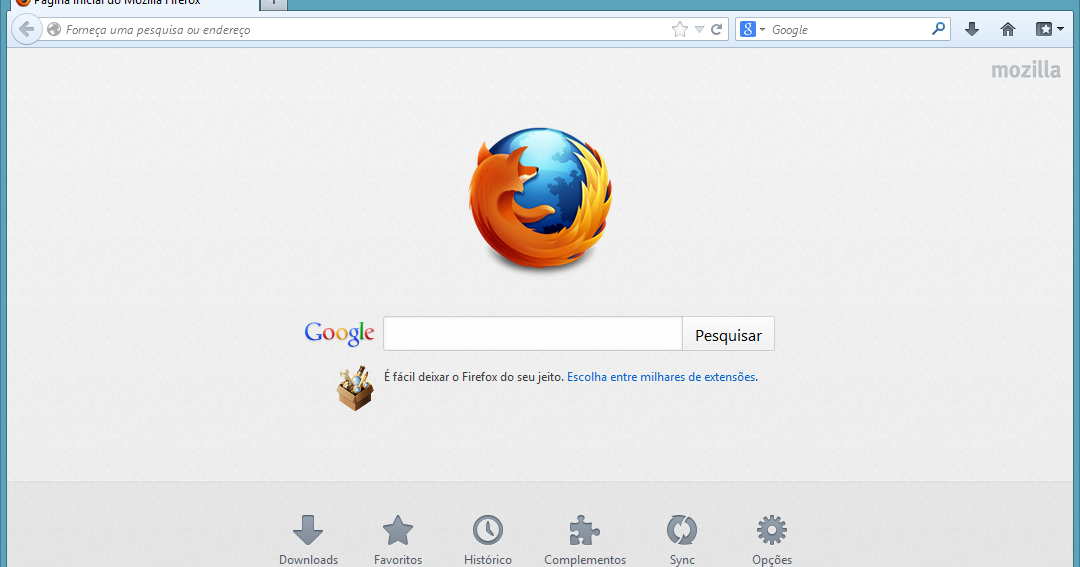Viewport: 1080px width, 567px height.
Task: Open a new tab with plus button
Action: tap(273, 3)
